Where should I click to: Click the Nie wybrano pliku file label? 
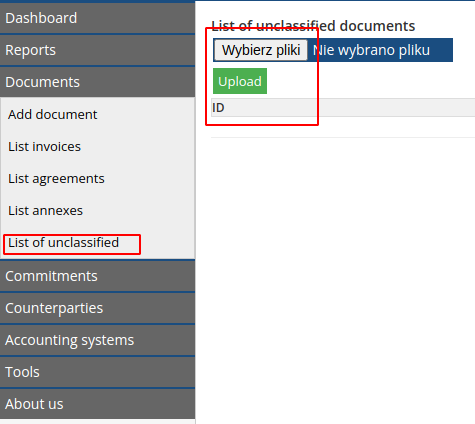(x=371, y=50)
